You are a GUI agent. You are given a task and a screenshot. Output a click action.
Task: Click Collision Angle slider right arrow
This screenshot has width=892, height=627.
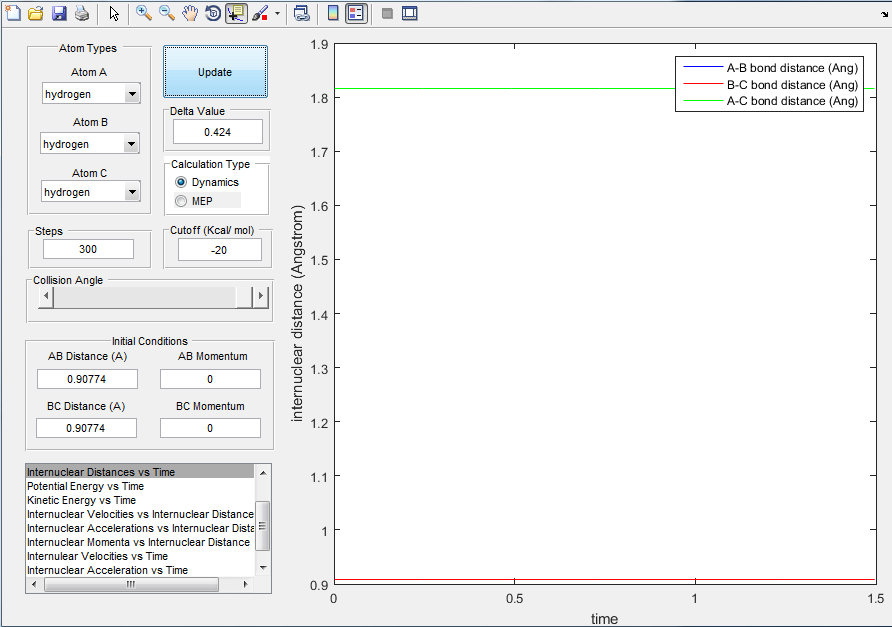coord(261,296)
